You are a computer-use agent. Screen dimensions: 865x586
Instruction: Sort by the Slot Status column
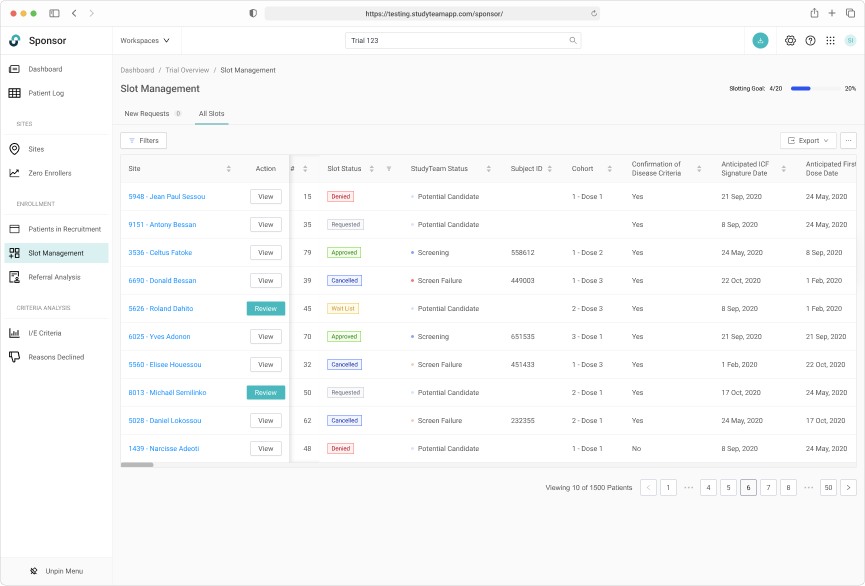pos(372,169)
